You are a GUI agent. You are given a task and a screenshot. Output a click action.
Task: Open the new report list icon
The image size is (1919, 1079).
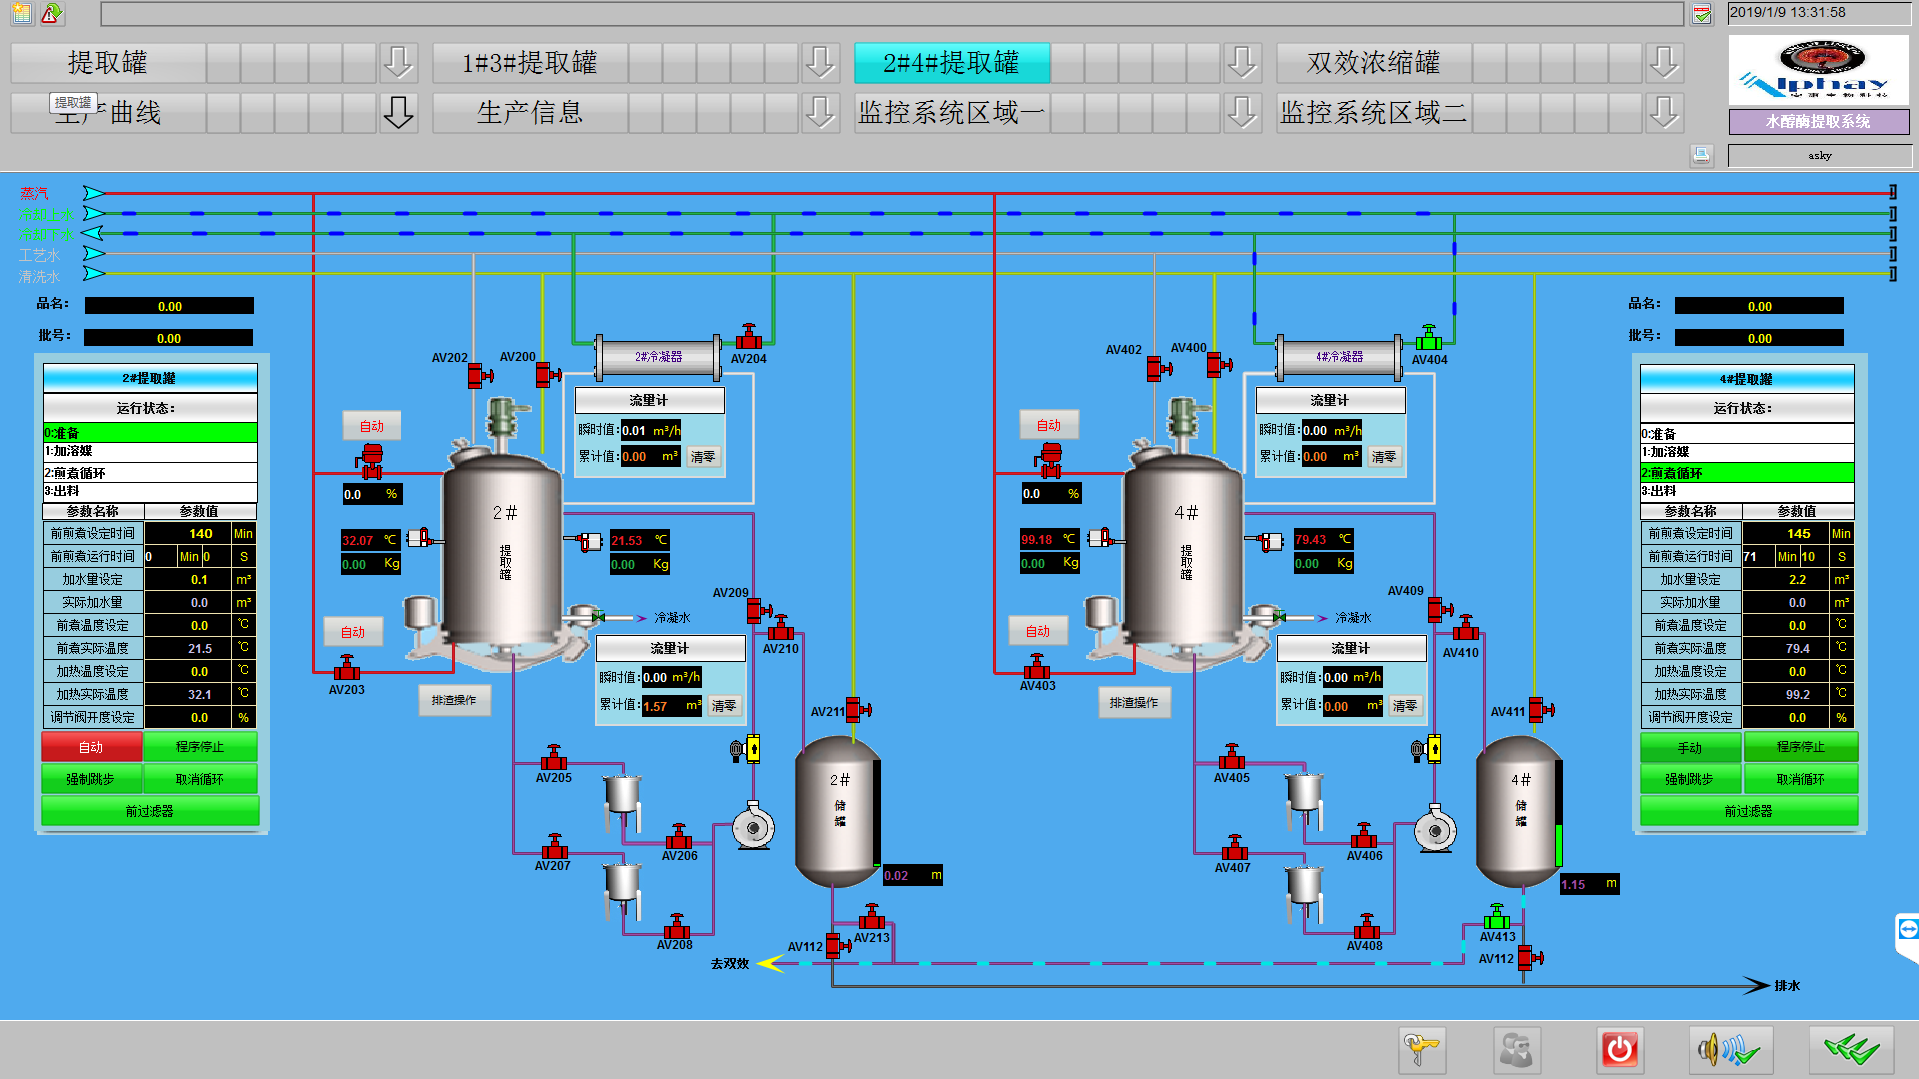coord(22,13)
